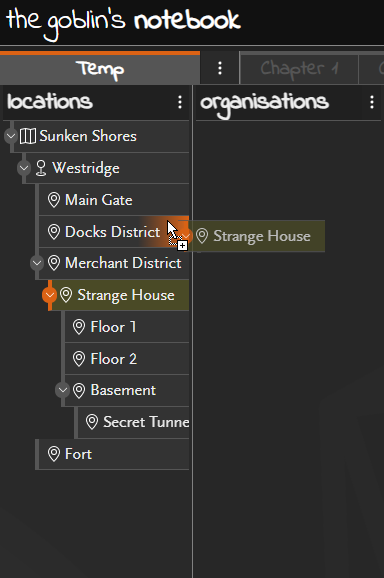Click the pin icon beside Secret Tunnel
Screen dimensions: 384x578
92,422
